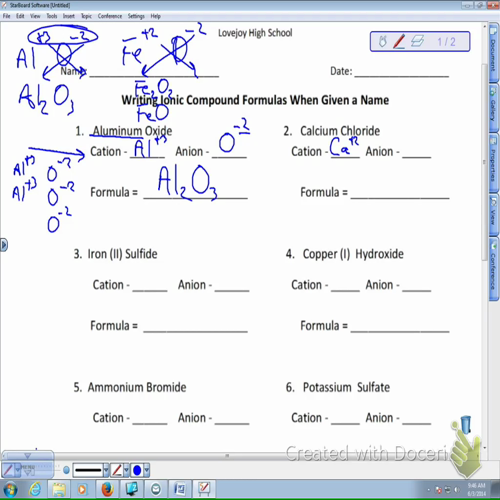Select the red pen tool in floating toolbar

click(x=399, y=42)
